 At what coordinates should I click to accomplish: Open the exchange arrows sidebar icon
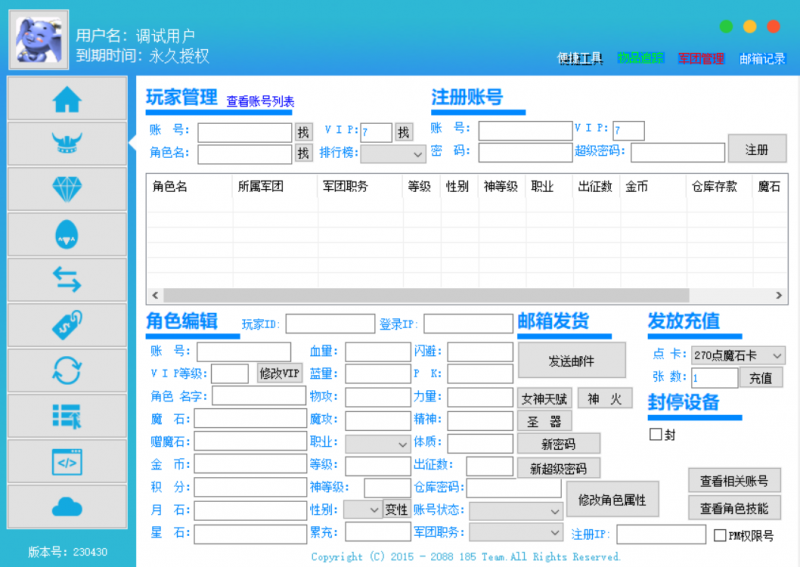(67, 280)
